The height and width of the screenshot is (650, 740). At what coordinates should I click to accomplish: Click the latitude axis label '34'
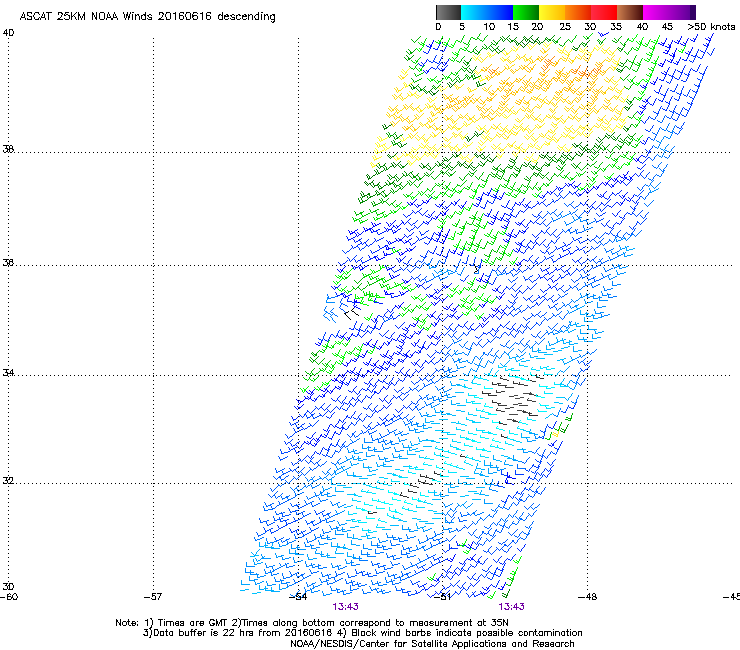(8, 373)
